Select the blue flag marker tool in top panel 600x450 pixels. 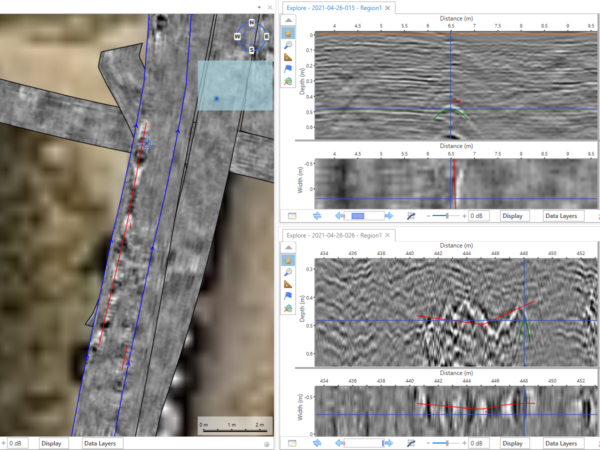click(x=288, y=69)
